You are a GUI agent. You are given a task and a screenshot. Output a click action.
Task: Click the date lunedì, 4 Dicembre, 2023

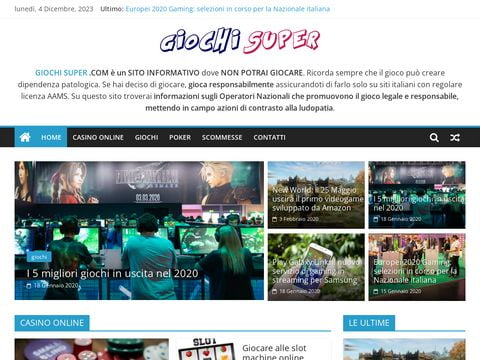click(x=54, y=9)
